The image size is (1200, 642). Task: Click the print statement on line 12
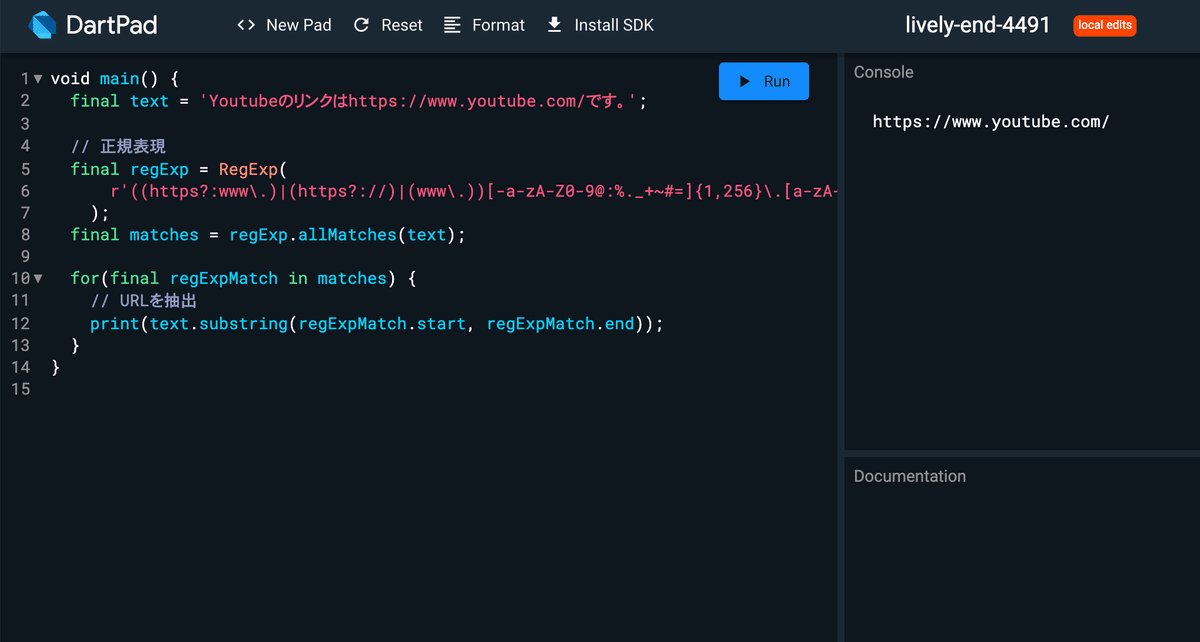click(377, 323)
